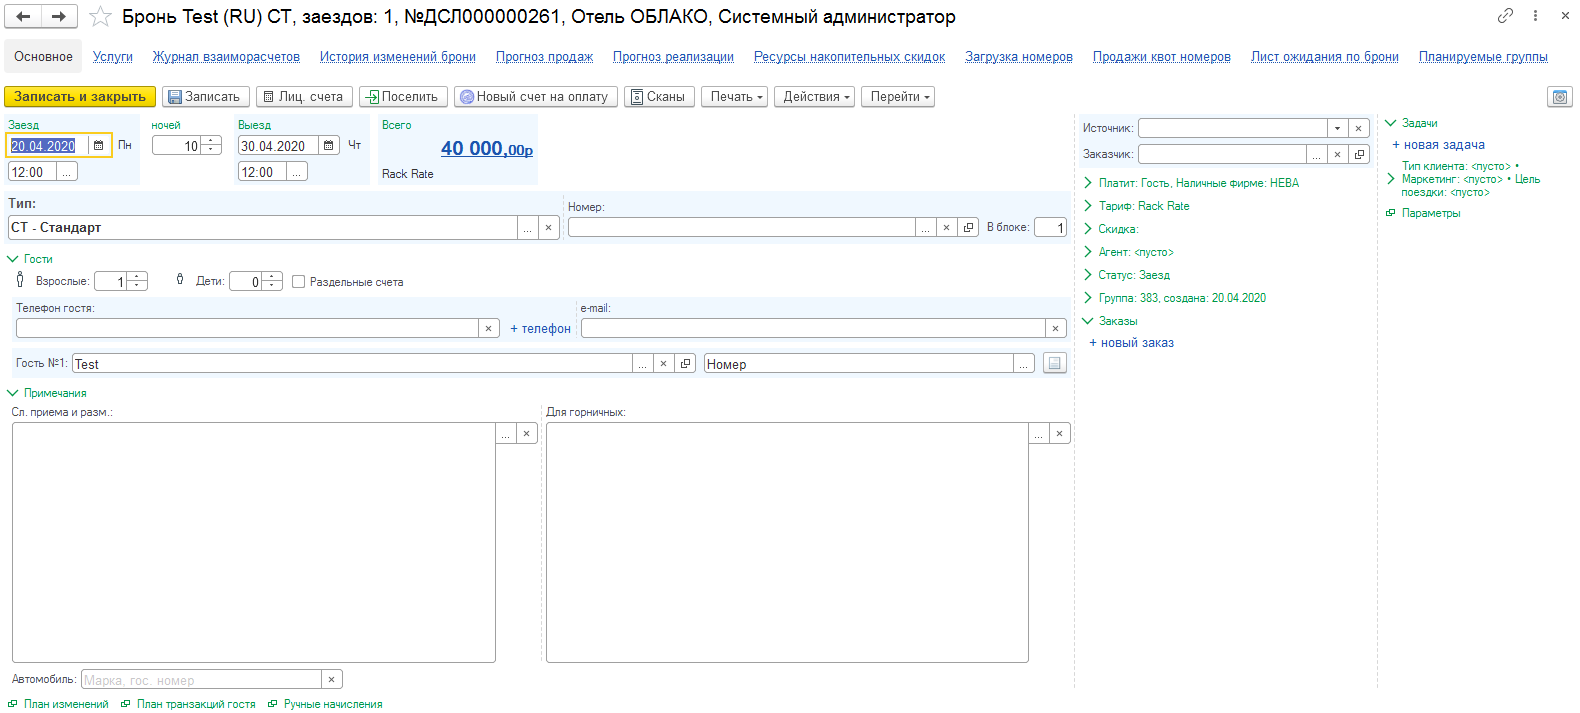This screenshot has height=713, width=1580.
Task: Open Лиц. счета button
Action: click(x=304, y=97)
